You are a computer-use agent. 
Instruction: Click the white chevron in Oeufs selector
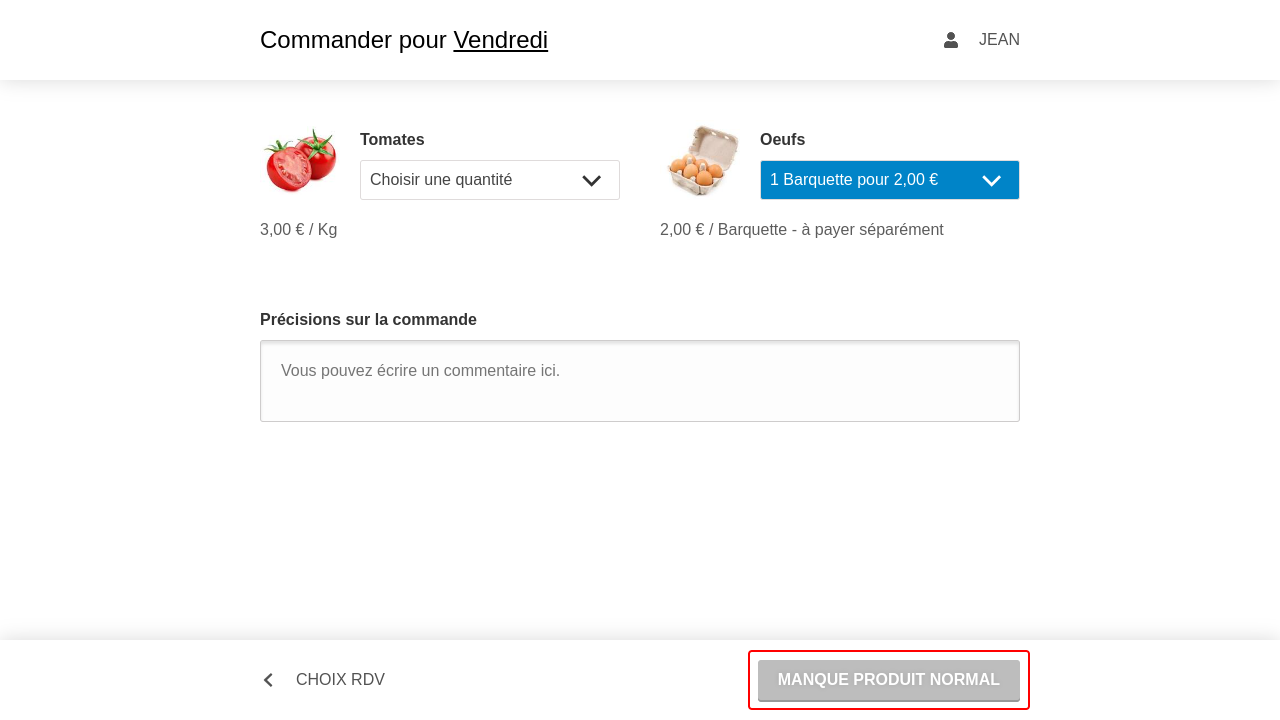(x=992, y=181)
